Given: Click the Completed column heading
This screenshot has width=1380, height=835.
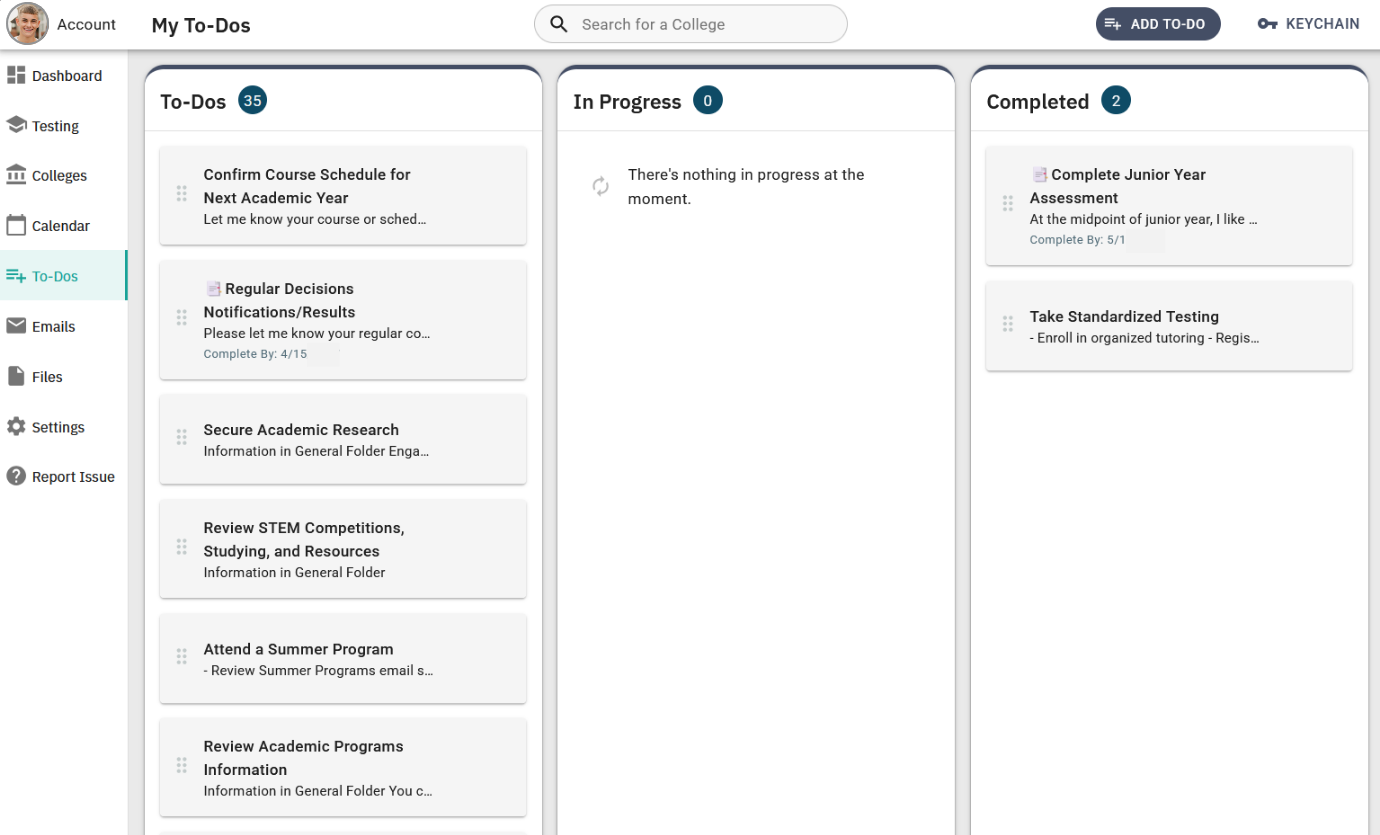Looking at the screenshot, I should (x=1037, y=101).
